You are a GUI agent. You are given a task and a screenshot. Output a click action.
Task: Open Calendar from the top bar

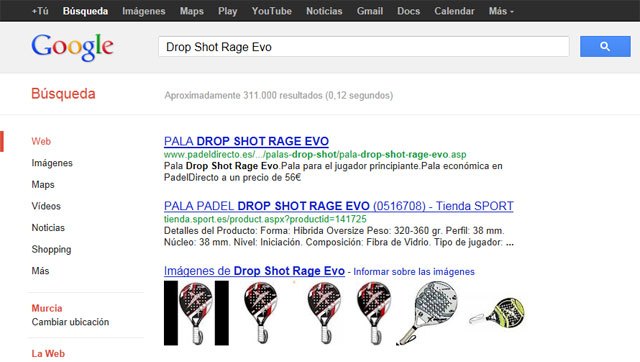click(x=454, y=11)
